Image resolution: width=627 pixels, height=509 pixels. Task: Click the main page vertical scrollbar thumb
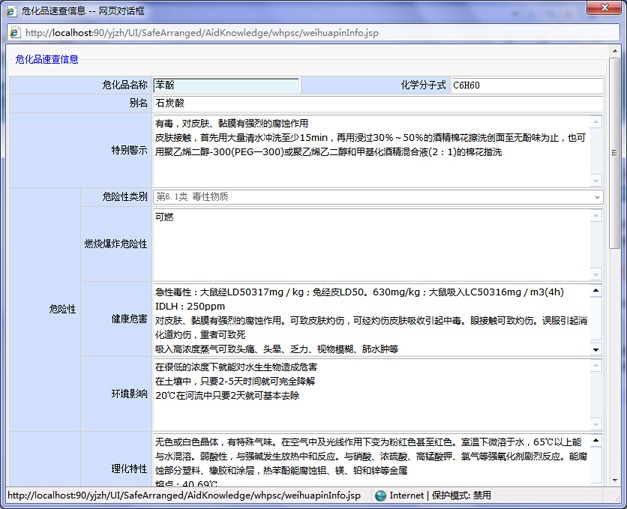pos(614,150)
